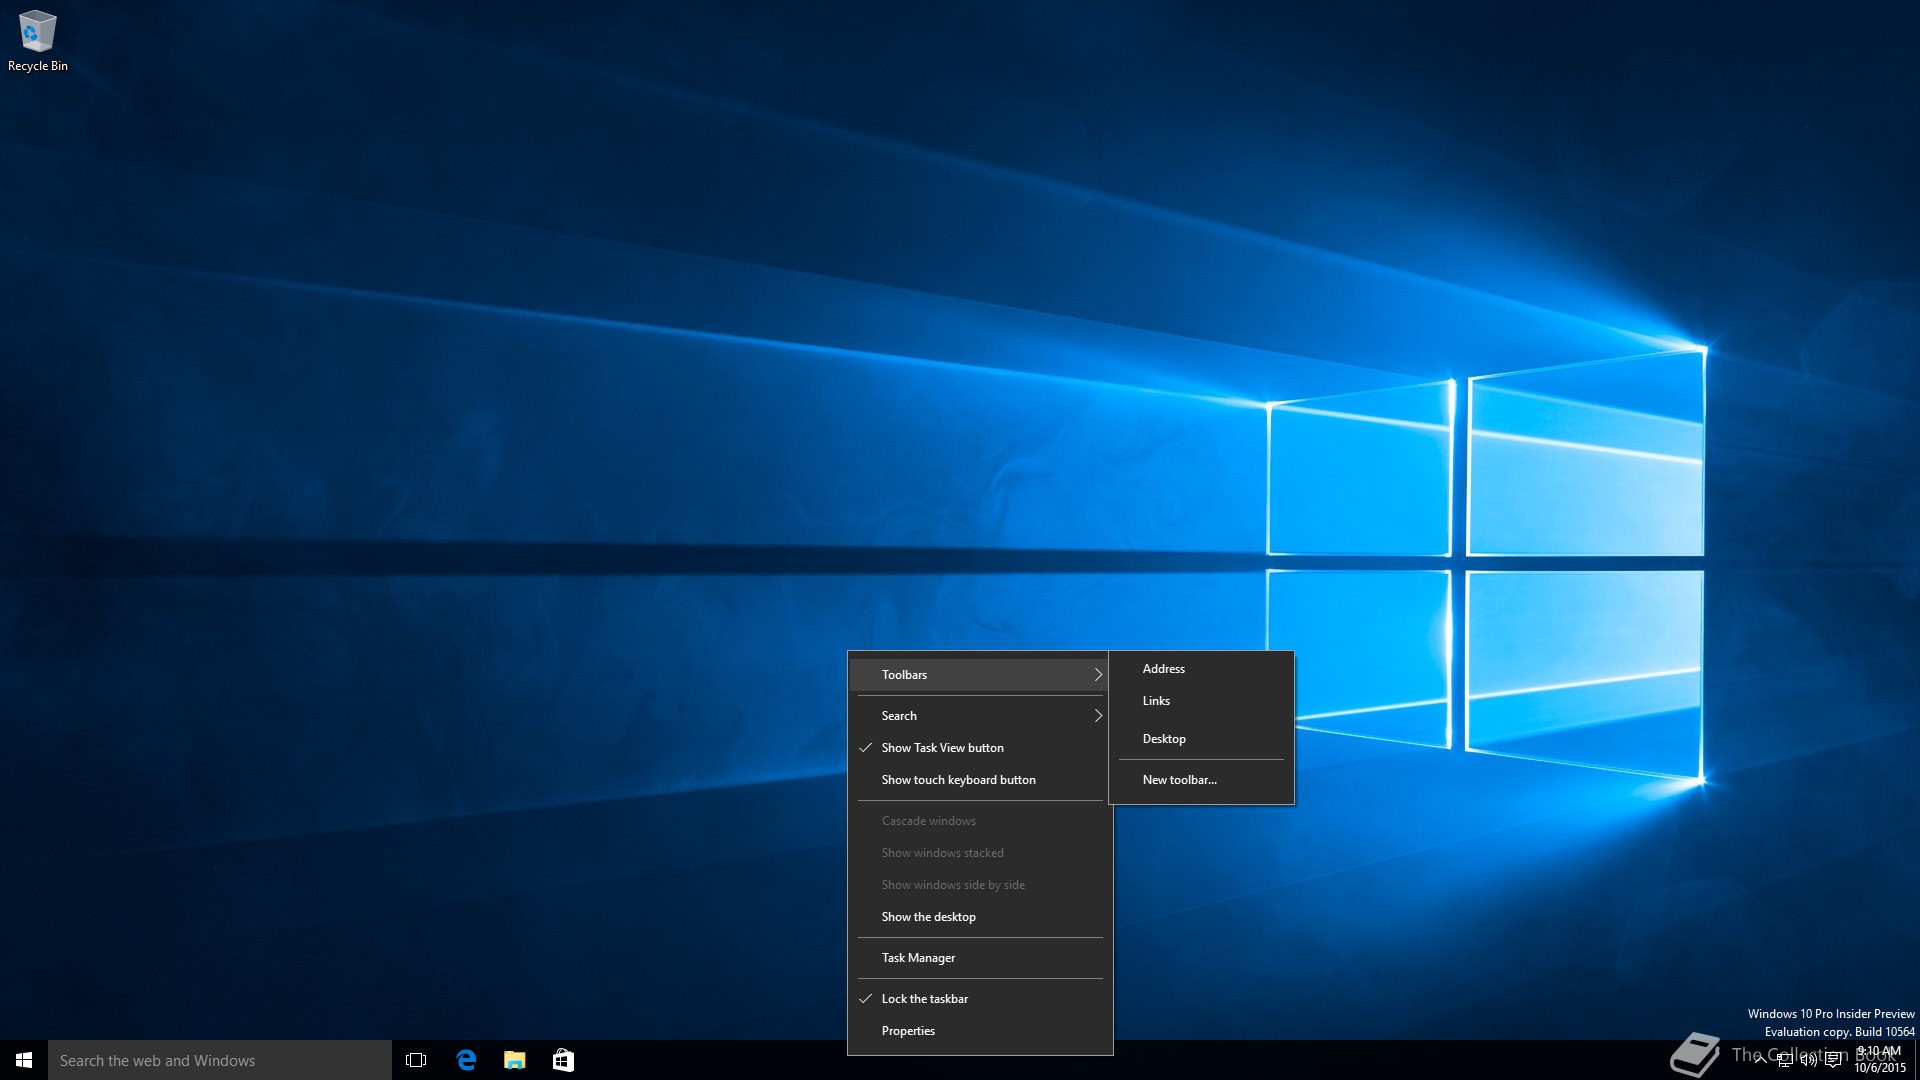Click the Search the web and Windows box
Screen dimensions: 1920x1080
click(220, 1060)
